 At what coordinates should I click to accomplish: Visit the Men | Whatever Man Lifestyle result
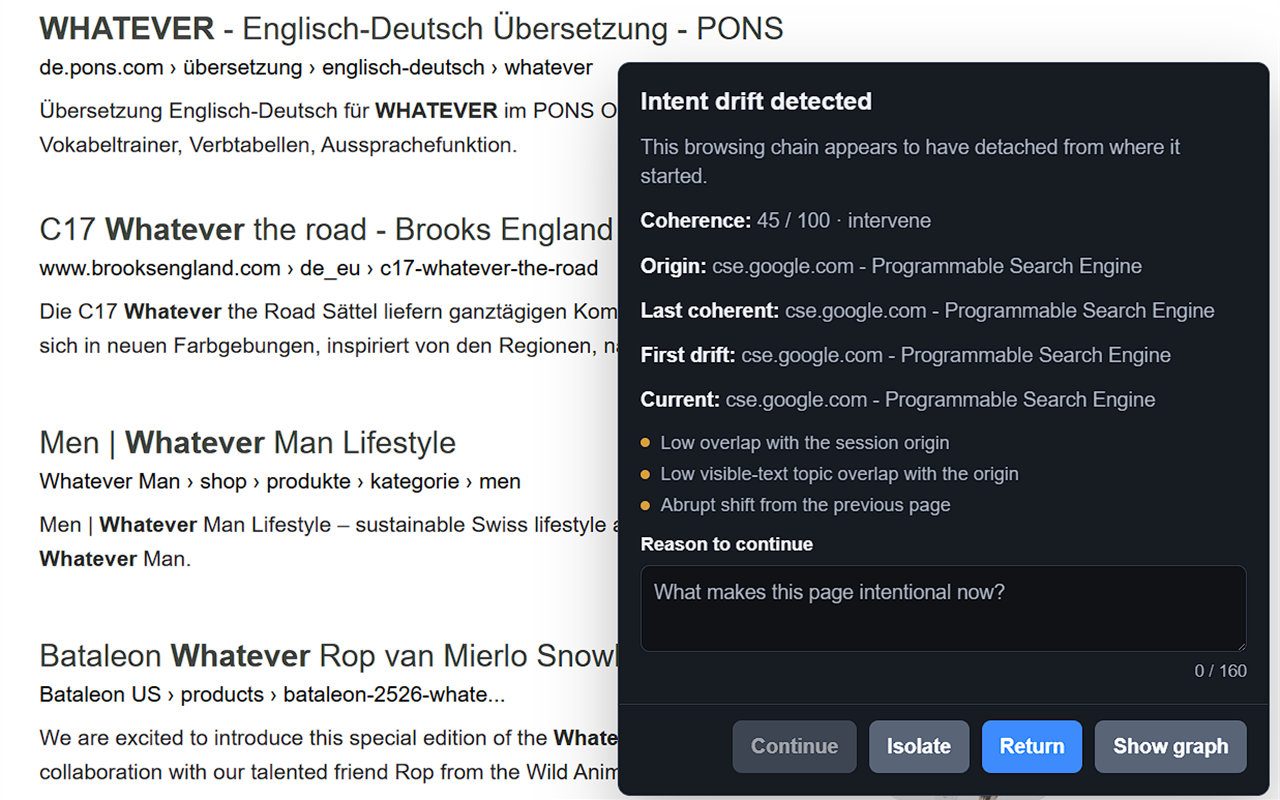pyautogui.click(x=248, y=442)
